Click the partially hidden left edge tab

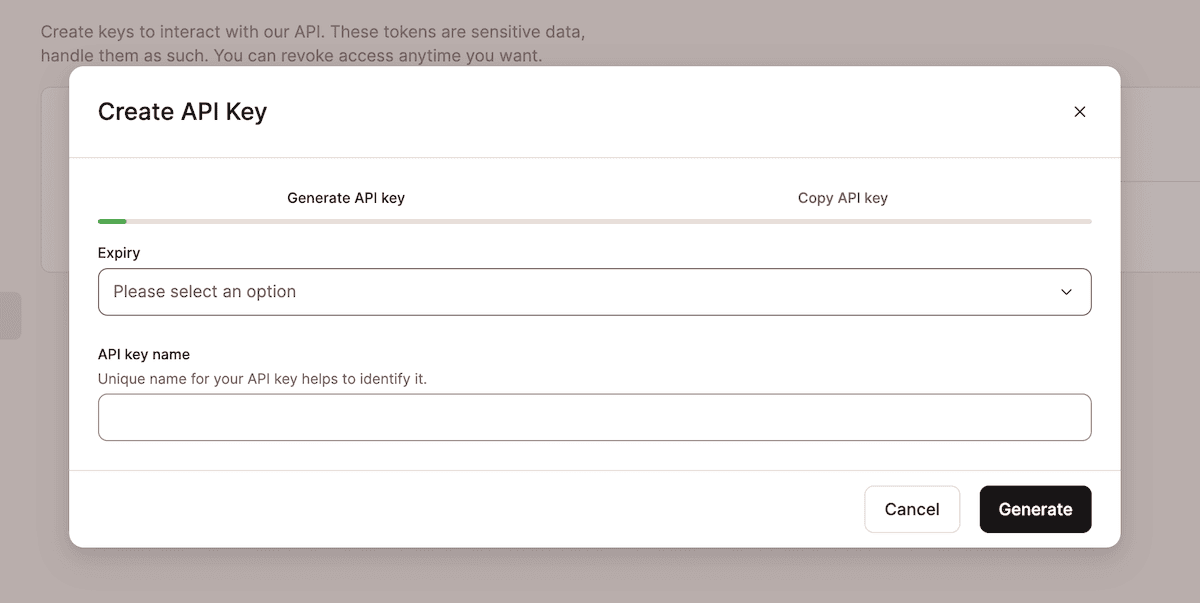point(10,316)
